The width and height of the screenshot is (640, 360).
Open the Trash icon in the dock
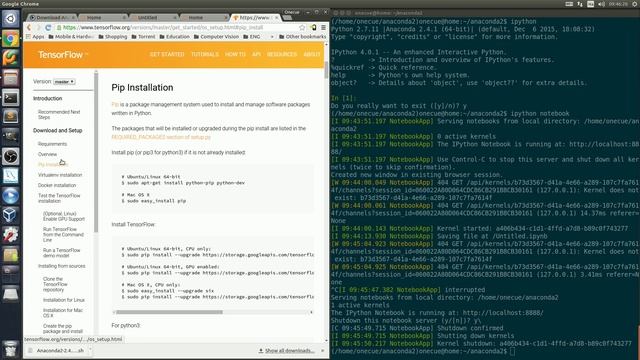pos(11,349)
